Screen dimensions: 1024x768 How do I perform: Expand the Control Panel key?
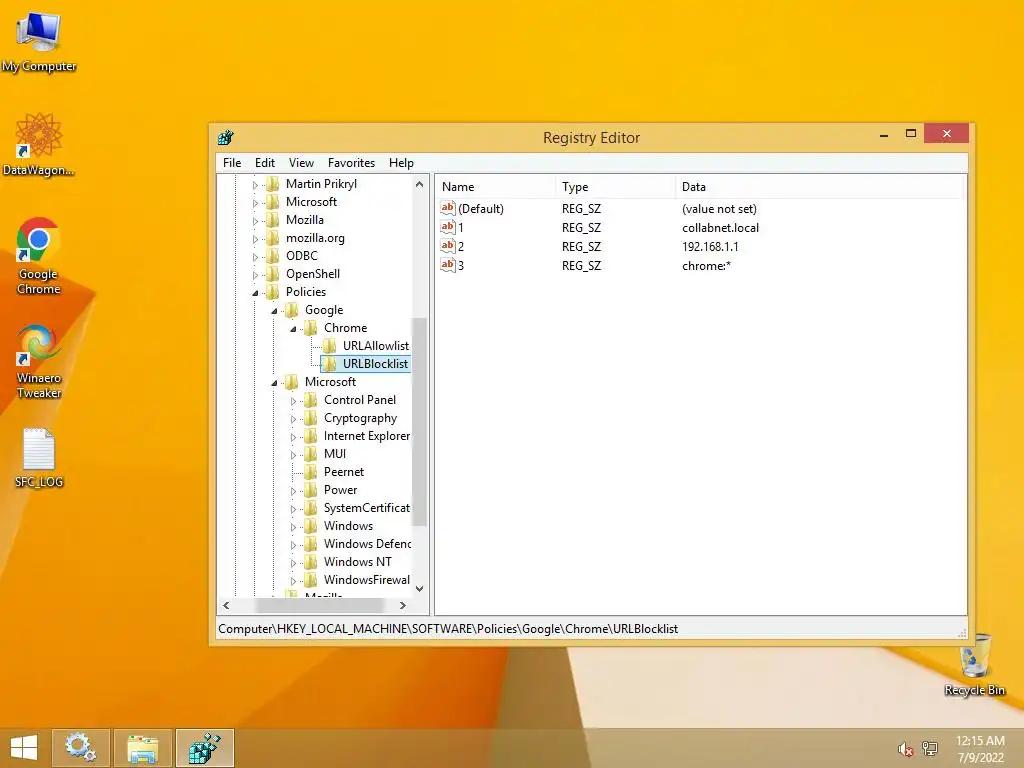293,401
